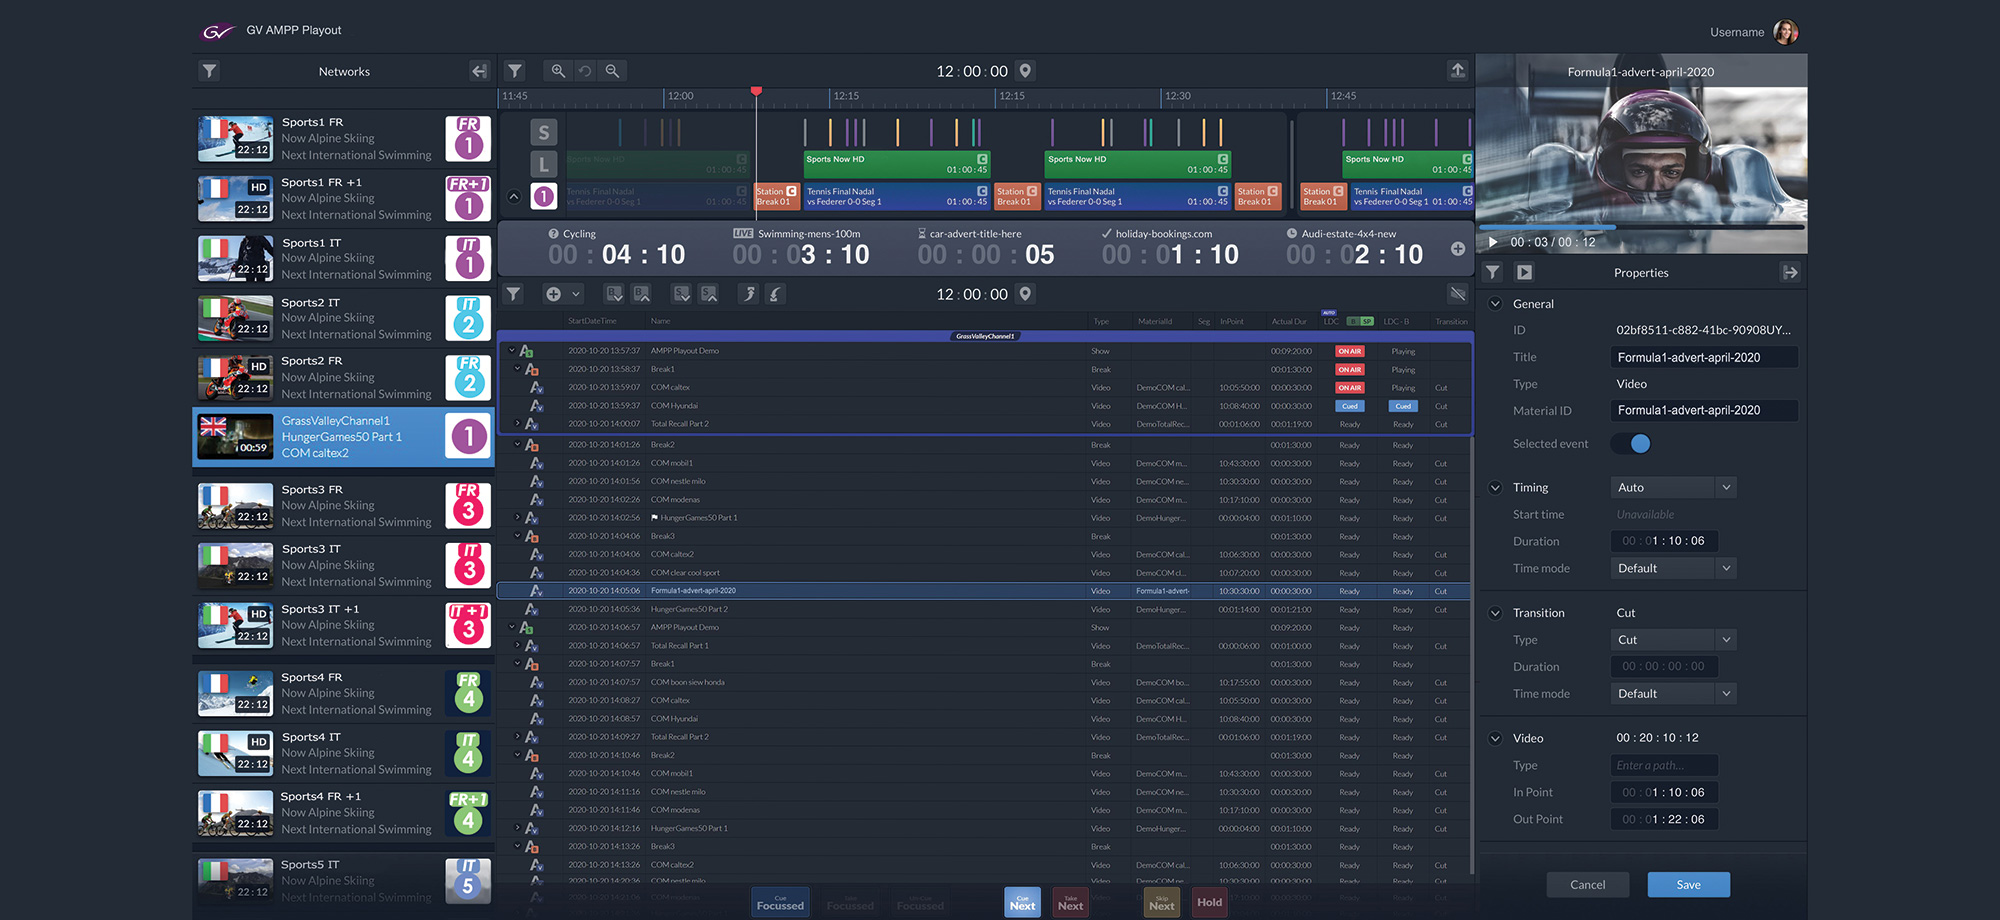Viewport: 2000px width, 920px height.
Task: Open the Timing Auto dropdown
Action: [x=1673, y=488]
